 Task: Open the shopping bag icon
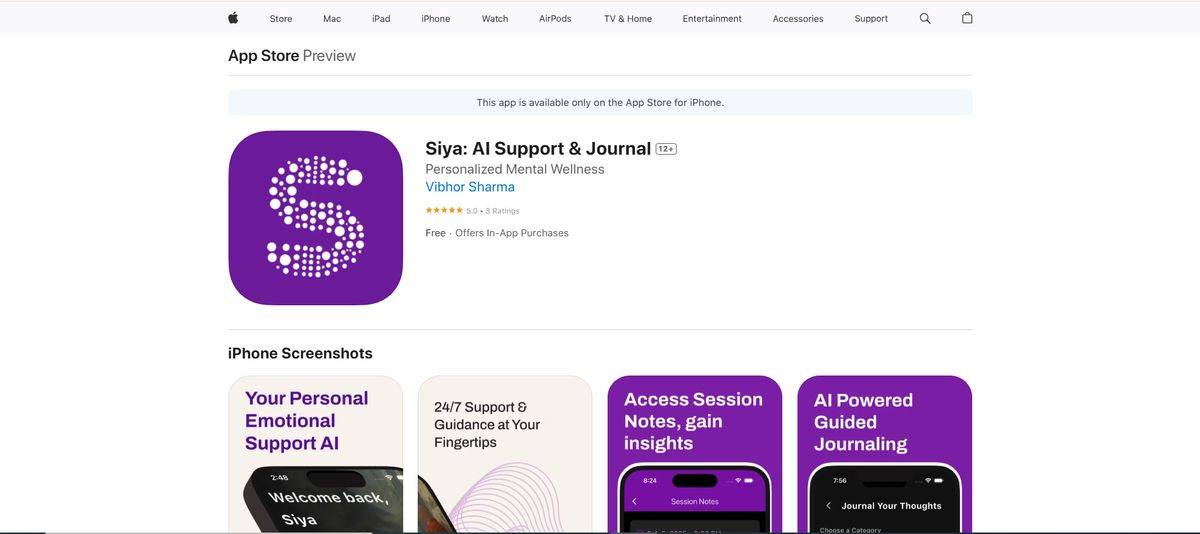(x=967, y=18)
